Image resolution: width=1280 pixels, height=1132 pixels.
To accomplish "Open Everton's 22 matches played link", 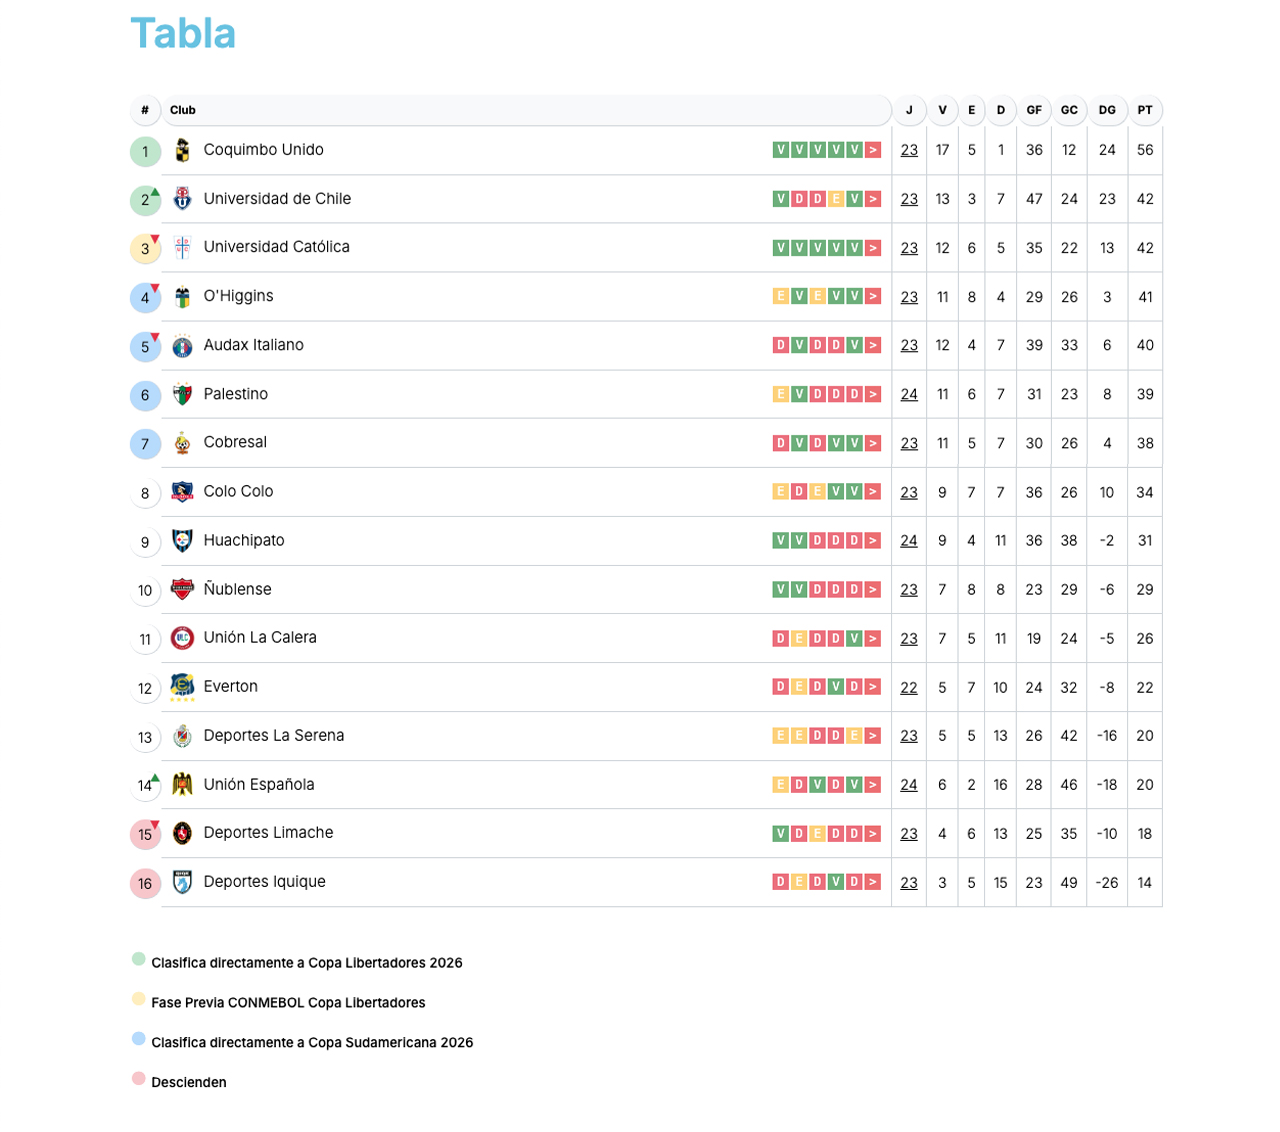I will coord(909,688).
